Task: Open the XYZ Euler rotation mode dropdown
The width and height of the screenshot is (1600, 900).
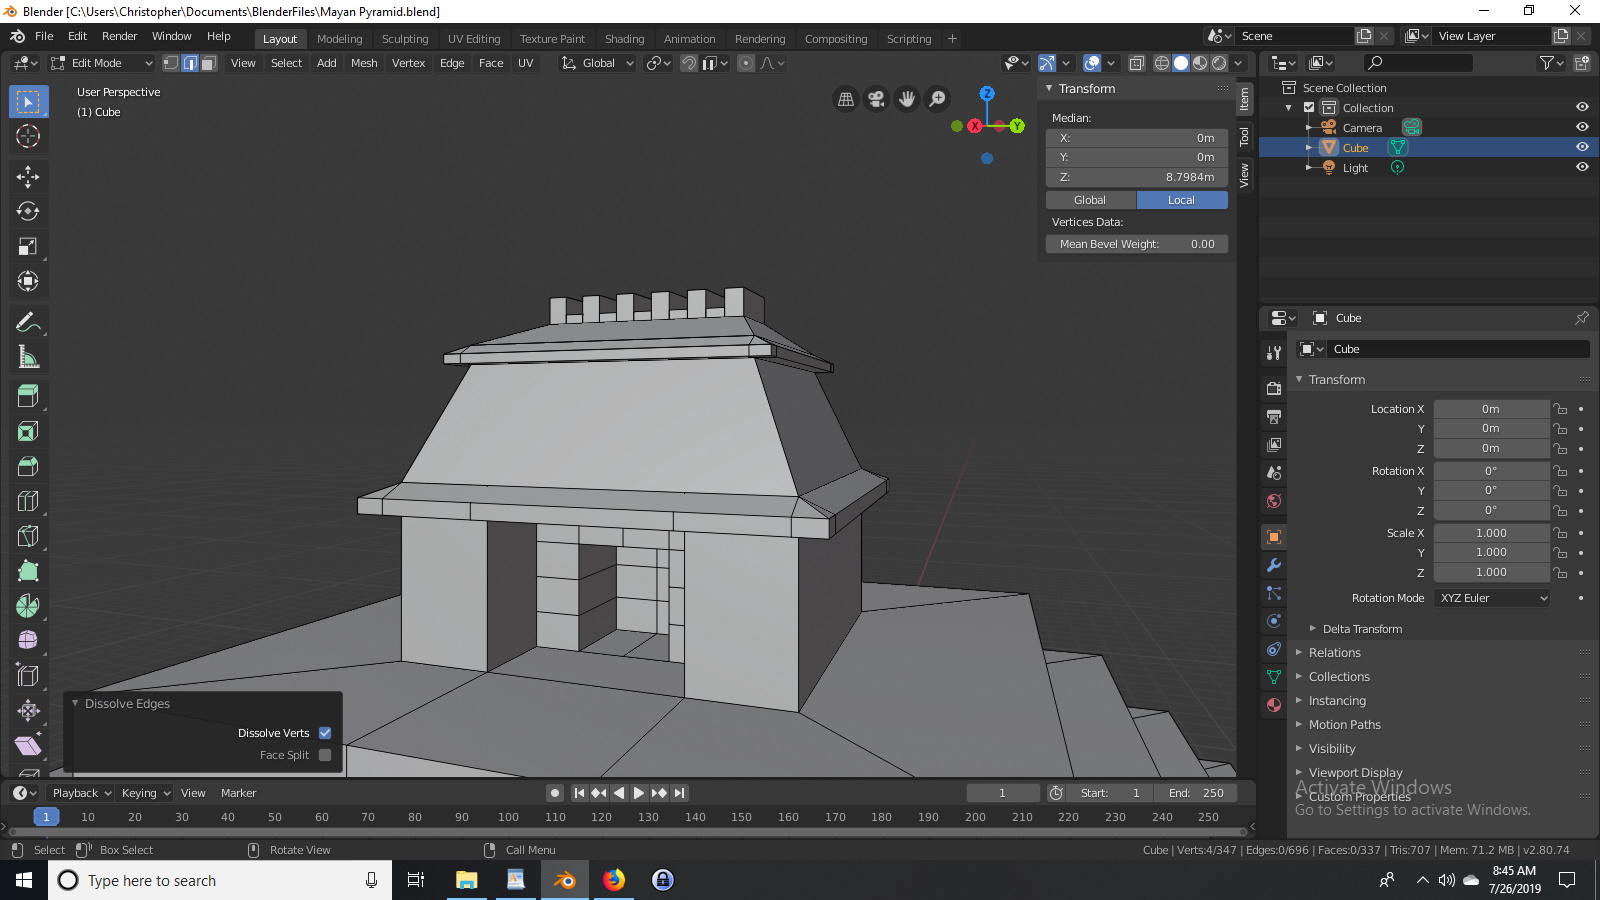Action: pos(1491,597)
